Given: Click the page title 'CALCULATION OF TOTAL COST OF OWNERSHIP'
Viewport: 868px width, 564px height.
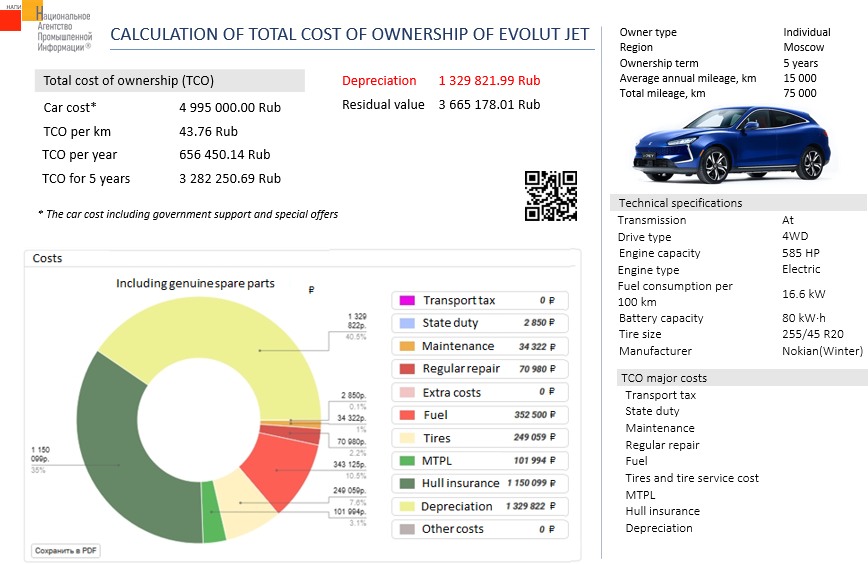Looking at the screenshot, I should coord(350,34).
